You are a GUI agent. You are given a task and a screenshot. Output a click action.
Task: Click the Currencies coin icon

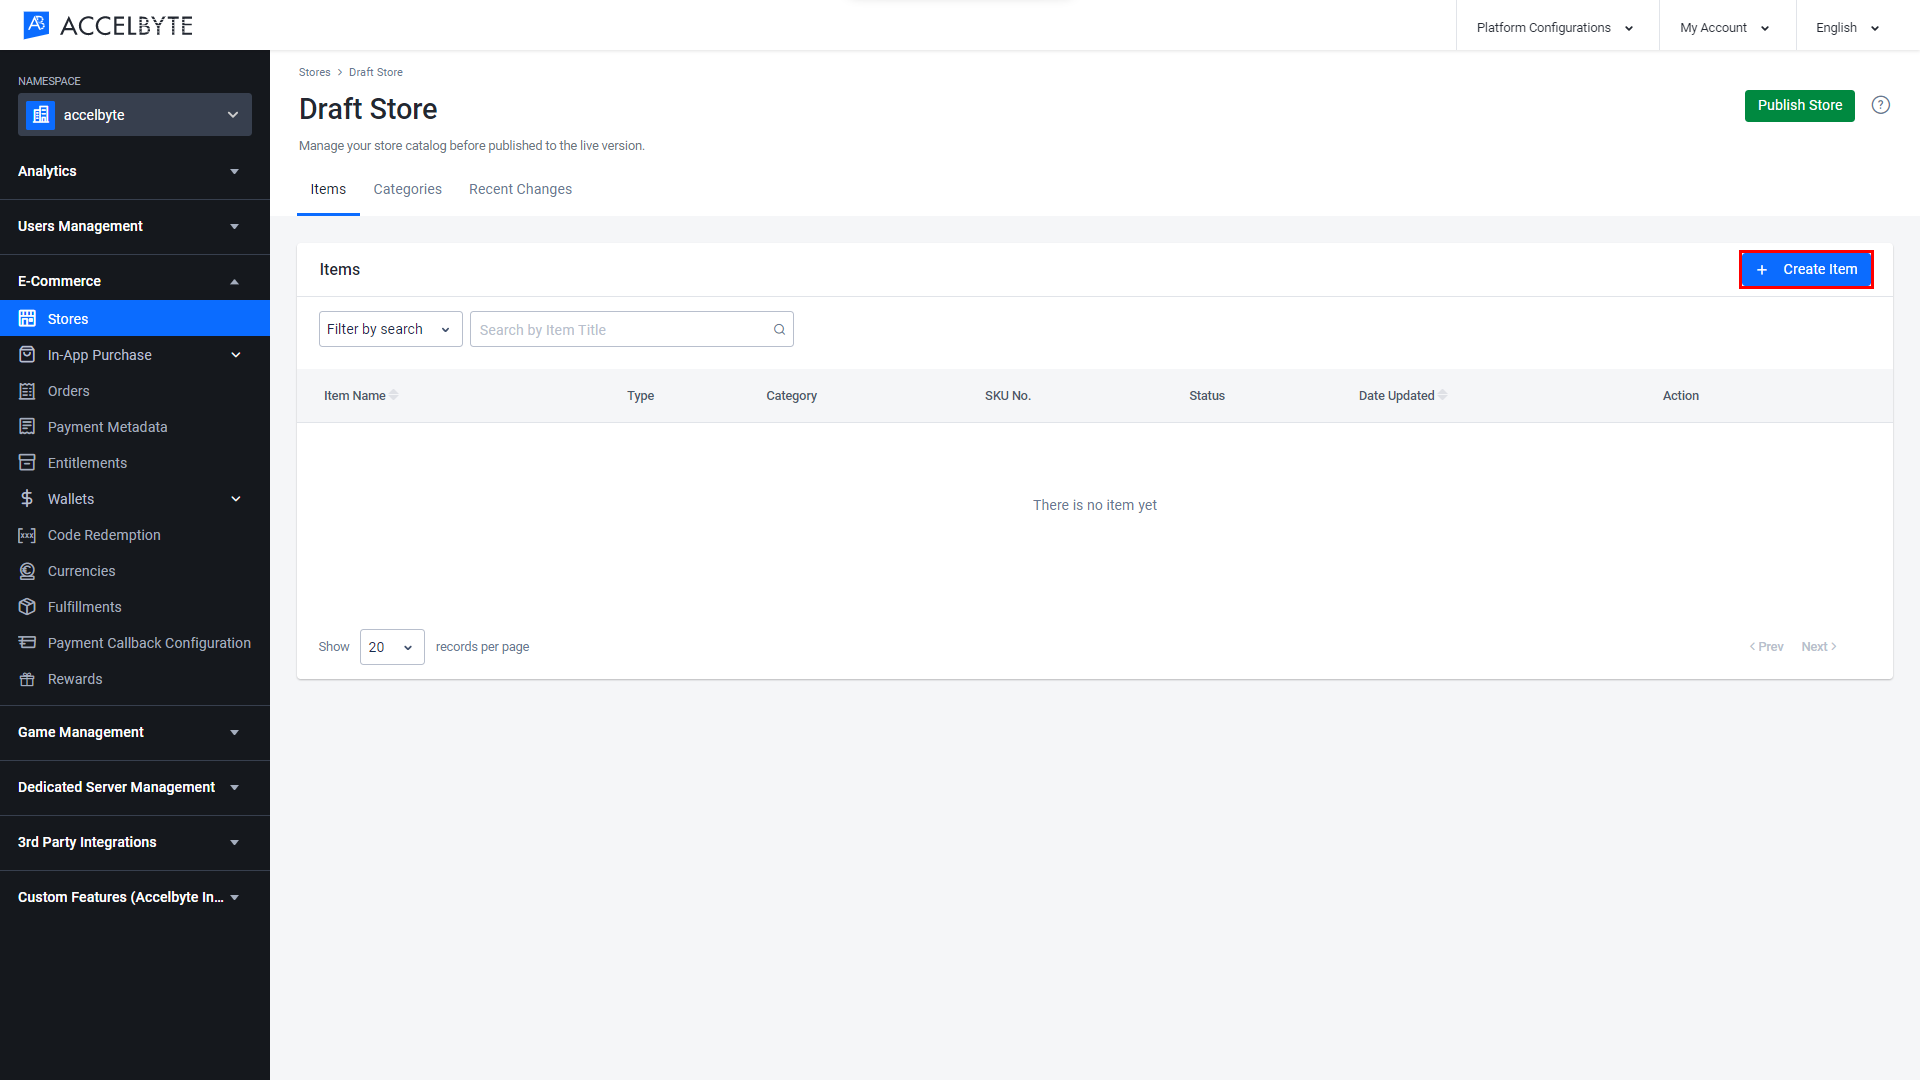(27, 571)
